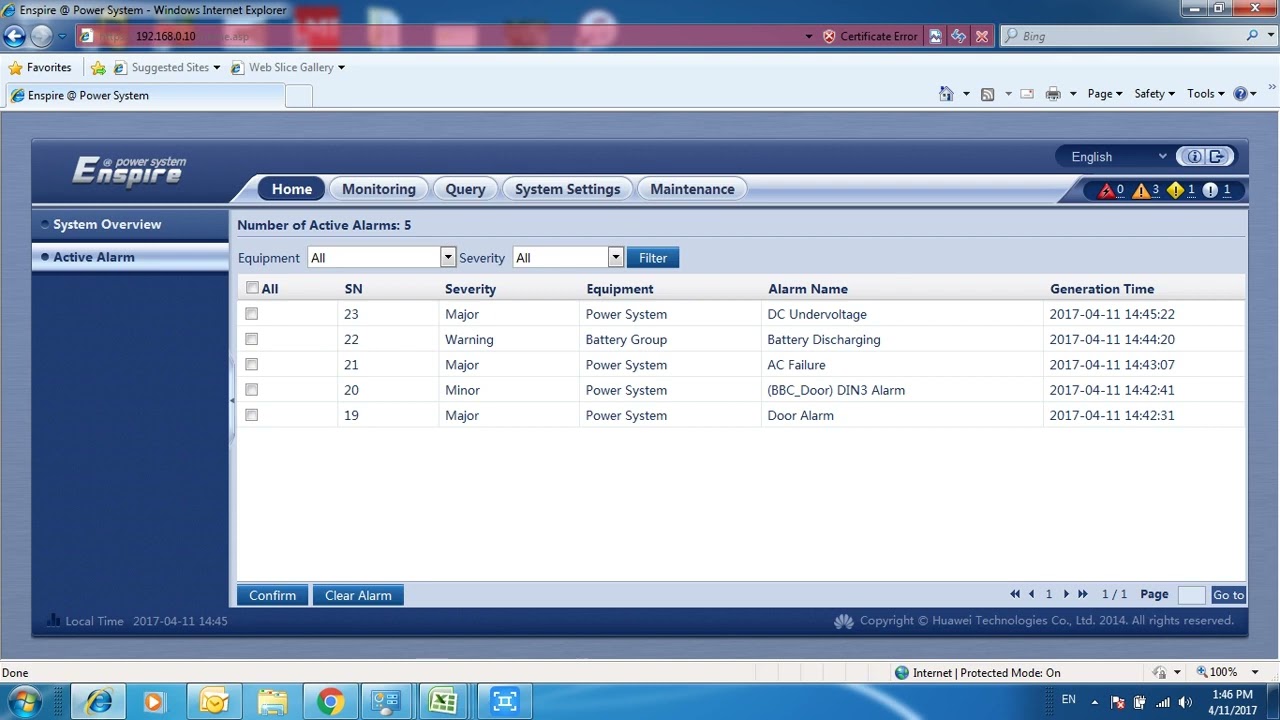
Task: Open the Tools menu dropdown
Action: tap(1206, 94)
